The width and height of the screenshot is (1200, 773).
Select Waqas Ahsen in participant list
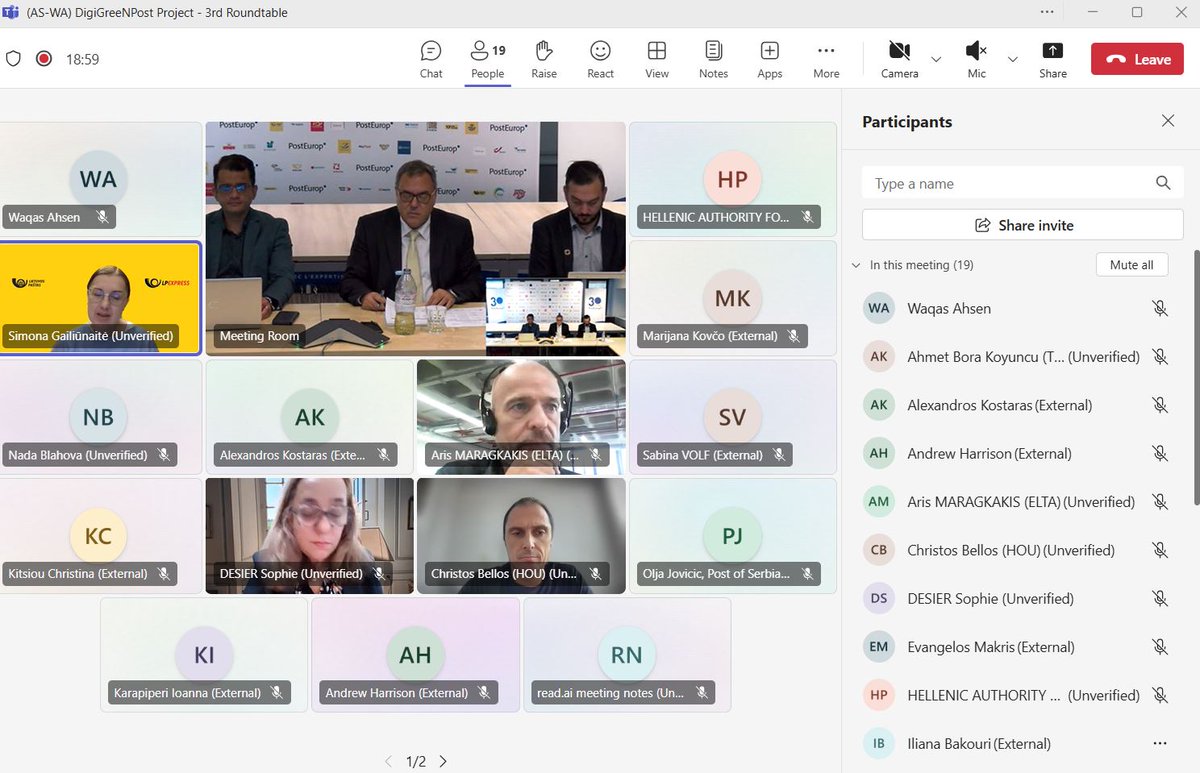1017,308
